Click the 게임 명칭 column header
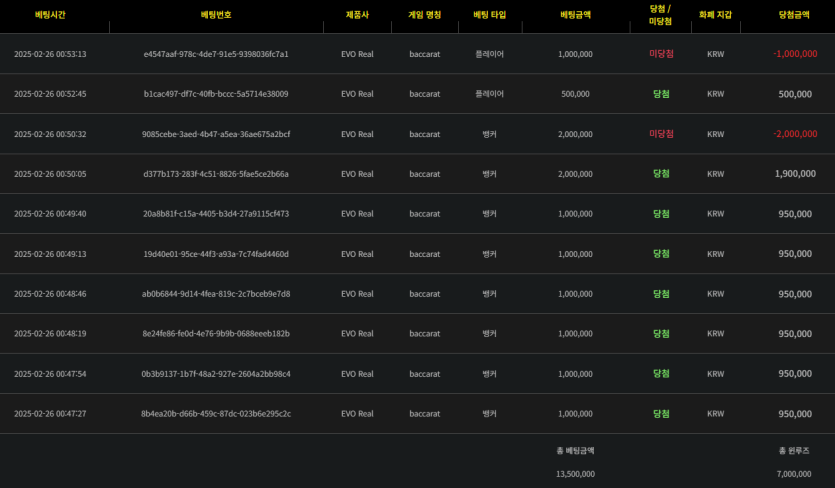The height and width of the screenshot is (488, 835). [x=424, y=15]
